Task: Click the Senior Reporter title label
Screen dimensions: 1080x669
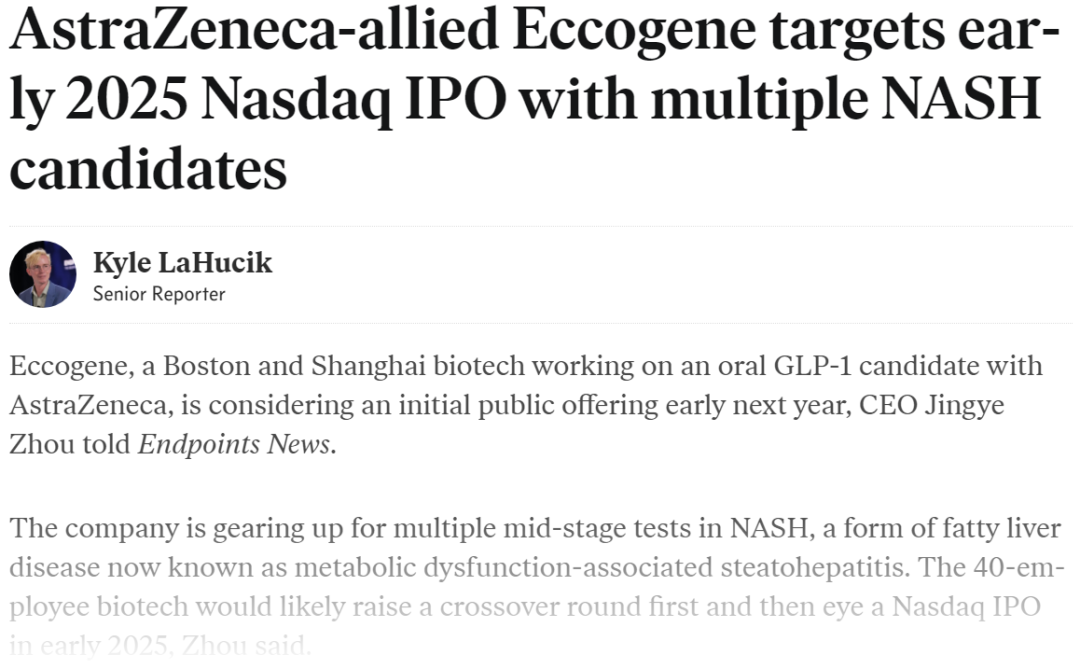Action: (x=159, y=294)
